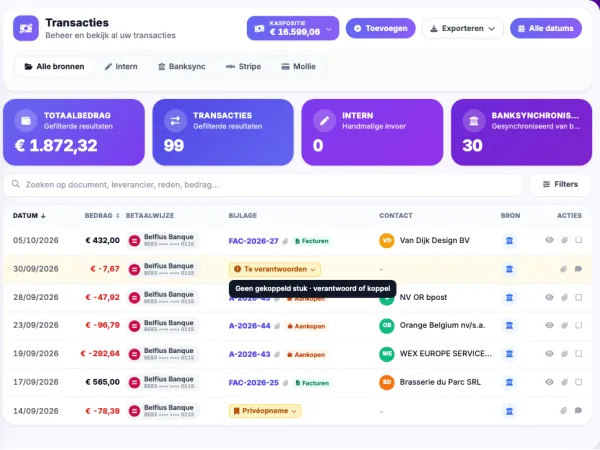View the Van Dijk Design BV transaction
This screenshot has width=600, height=450.
pos(549,240)
